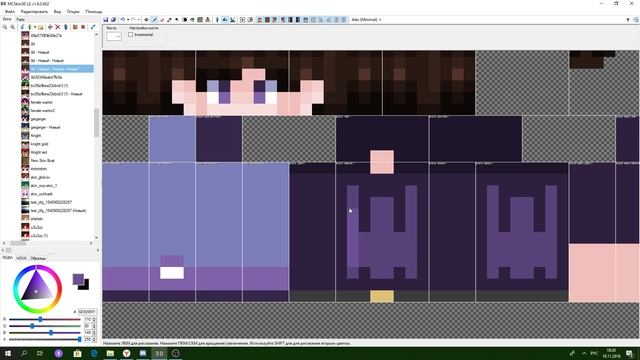Select the Knight gold skin entry
The width and height of the screenshot is (640, 360).
tap(39, 144)
